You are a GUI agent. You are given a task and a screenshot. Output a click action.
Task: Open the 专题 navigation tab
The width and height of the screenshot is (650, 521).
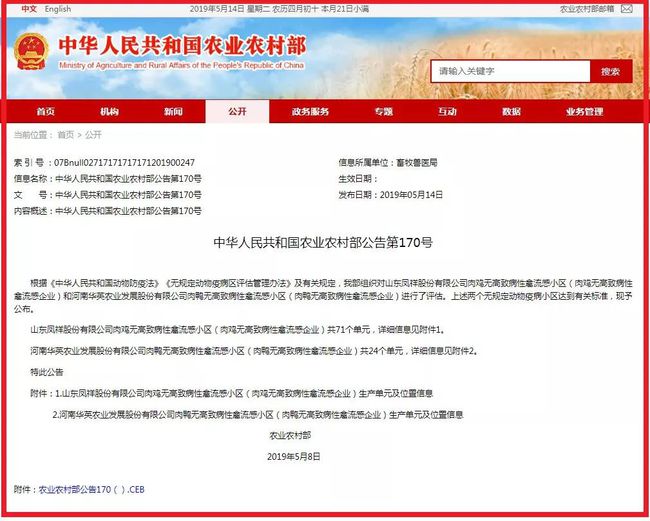click(383, 112)
